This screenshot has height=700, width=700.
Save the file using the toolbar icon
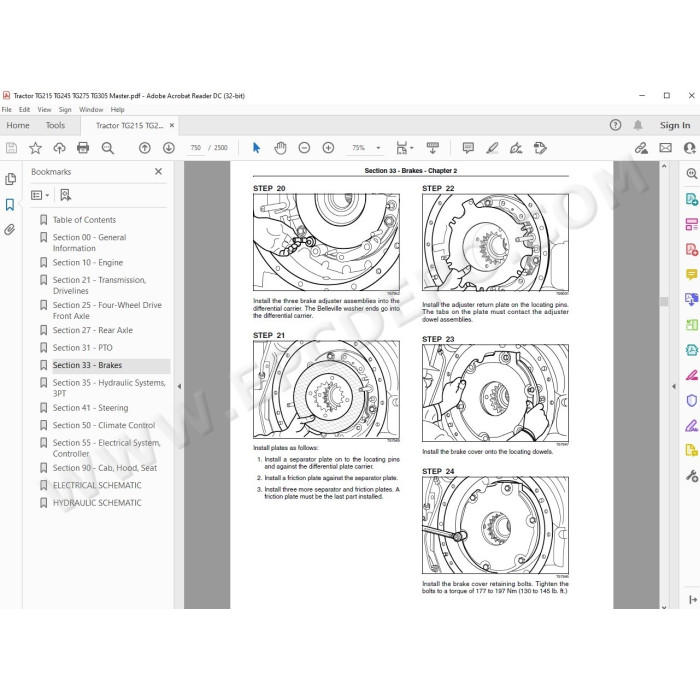[11, 148]
